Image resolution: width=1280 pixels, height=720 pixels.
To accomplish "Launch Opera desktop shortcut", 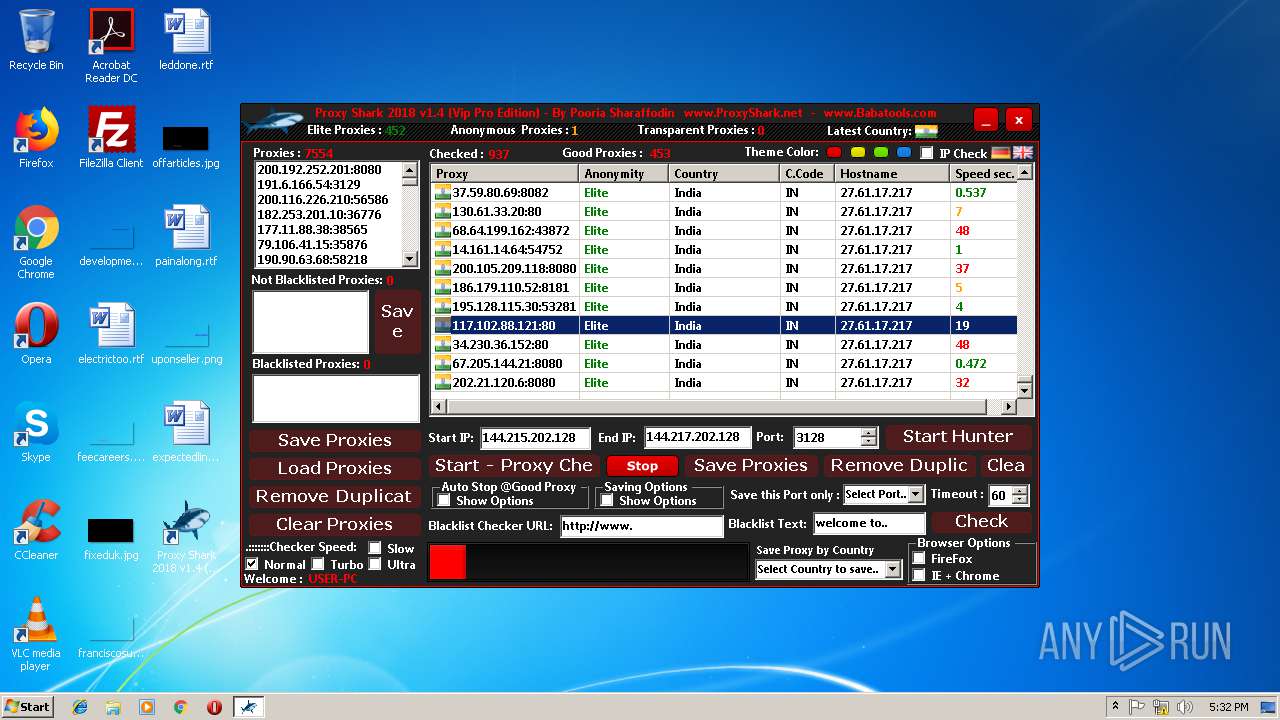I will [x=36, y=334].
